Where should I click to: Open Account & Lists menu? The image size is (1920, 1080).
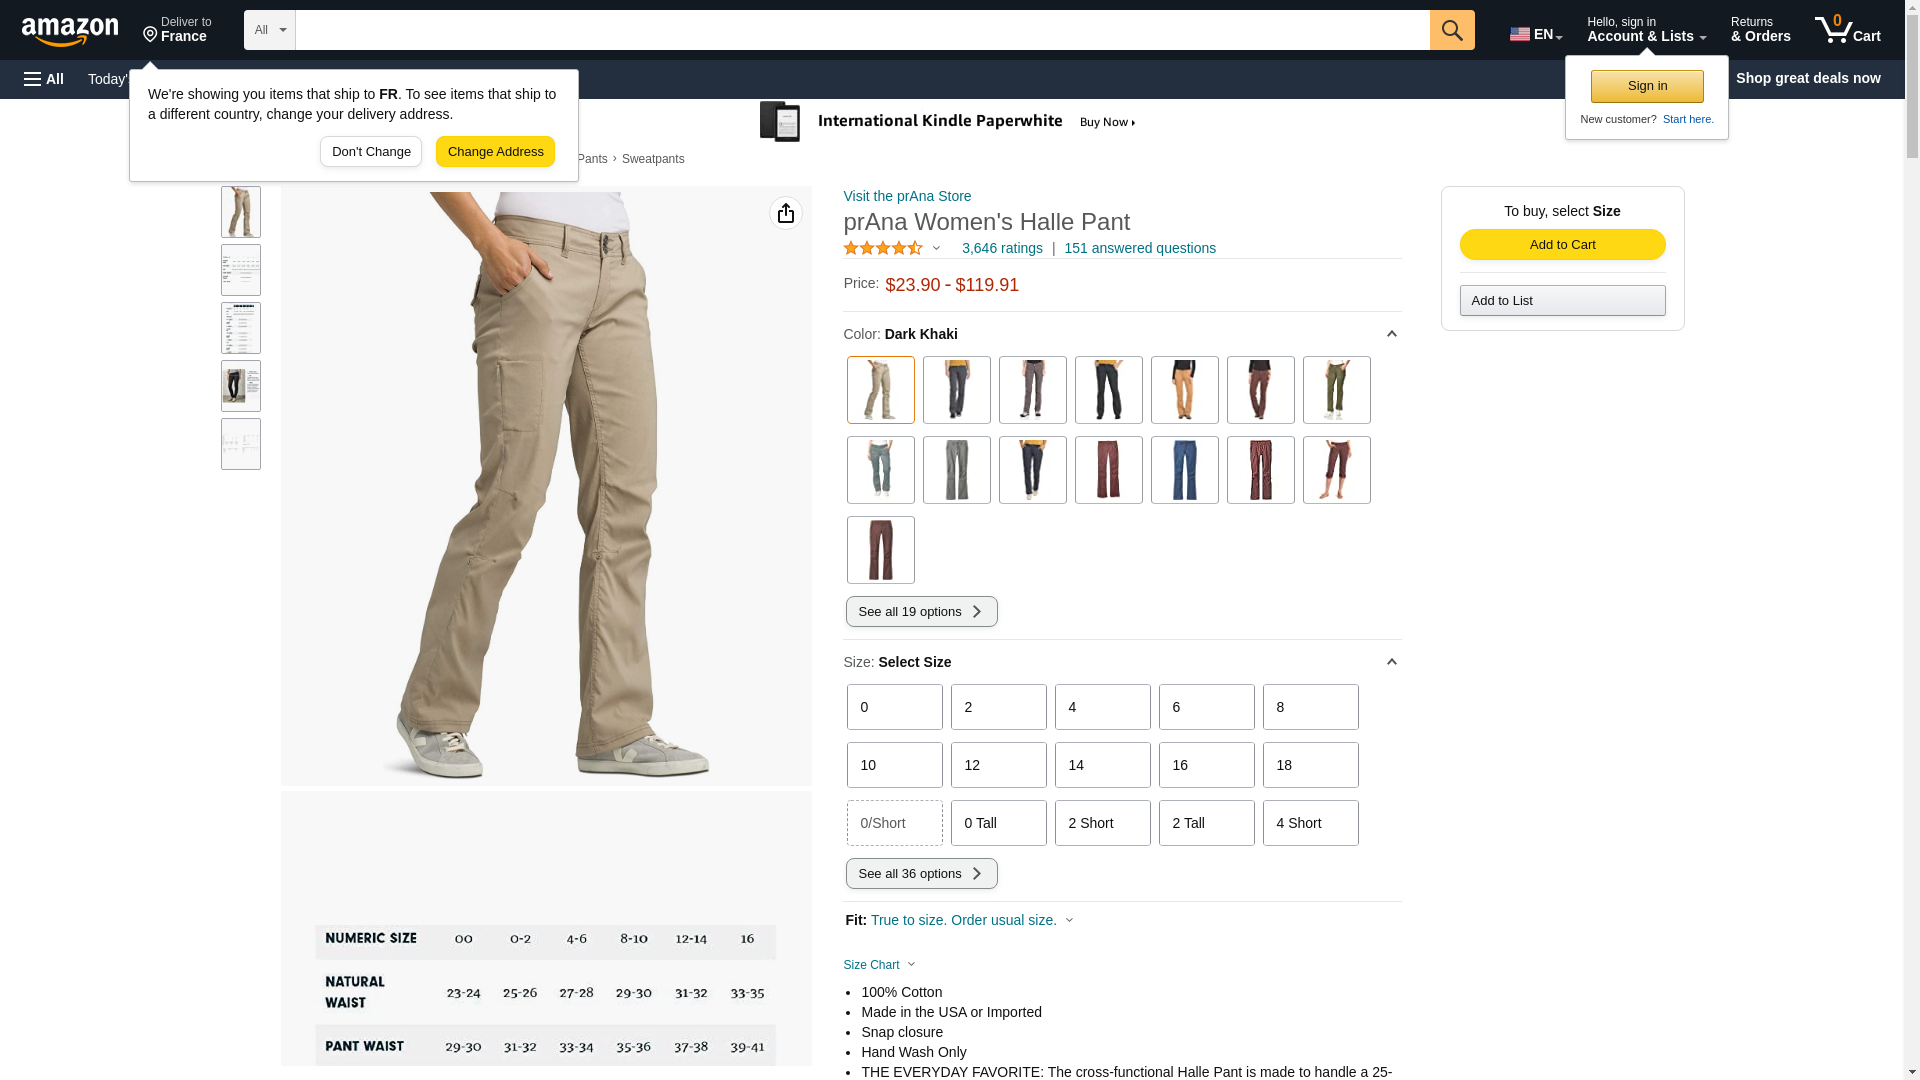[x=1646, y=30]
